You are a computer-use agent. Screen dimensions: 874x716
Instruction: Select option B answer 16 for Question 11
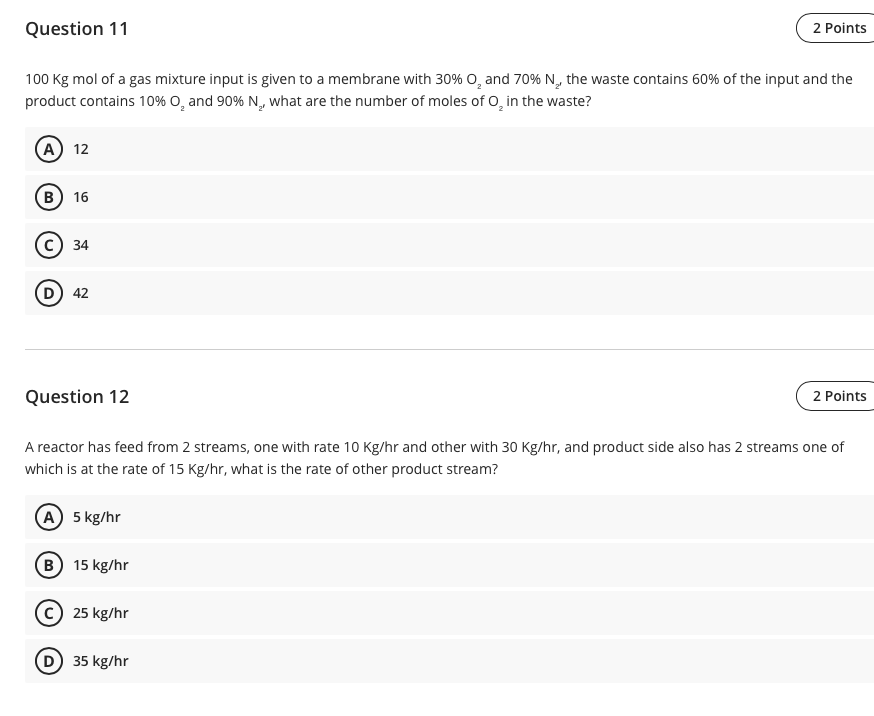click(80, 196)
